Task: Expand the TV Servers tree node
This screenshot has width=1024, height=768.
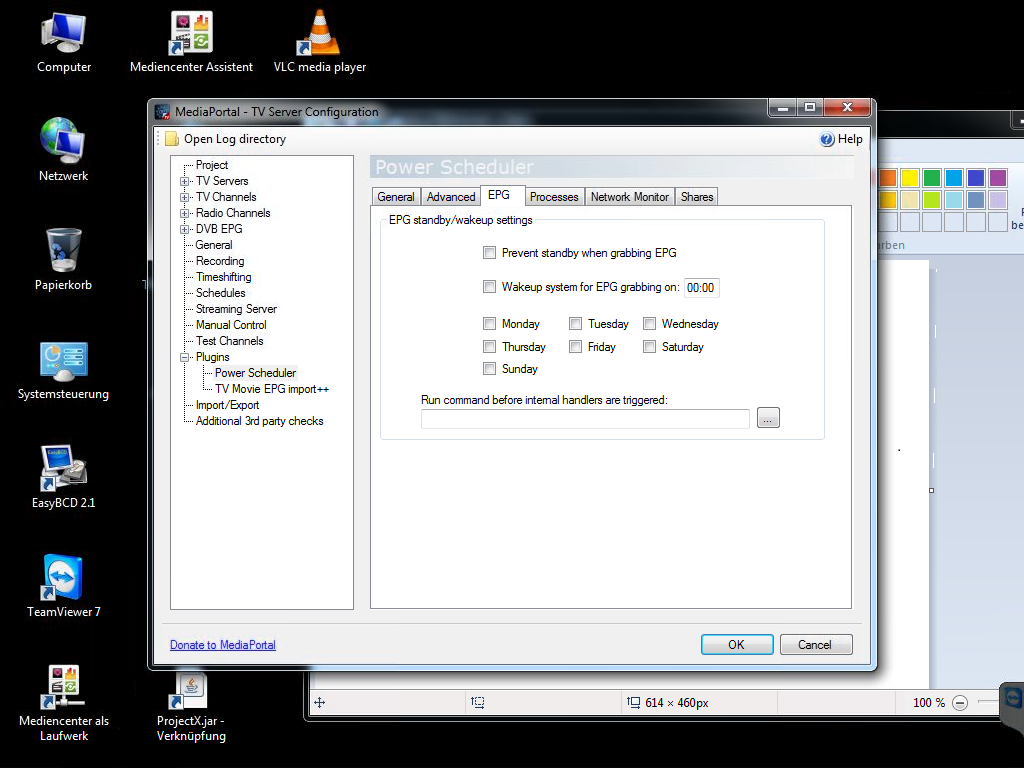Action: click(185, 182)
